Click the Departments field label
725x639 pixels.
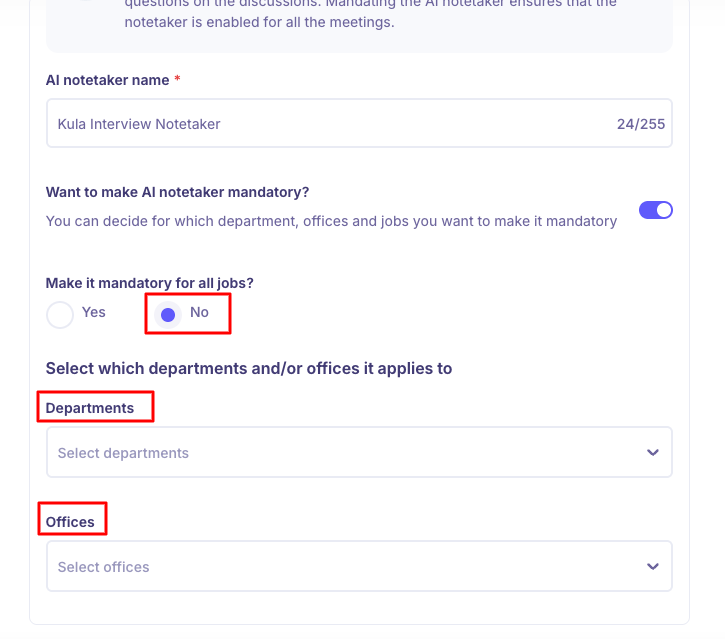90,408
